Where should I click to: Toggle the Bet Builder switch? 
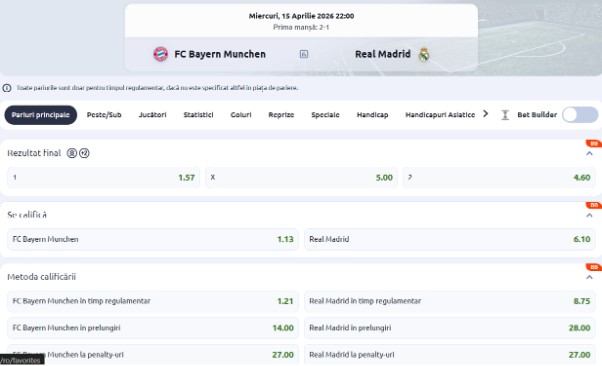coord(580,114)
